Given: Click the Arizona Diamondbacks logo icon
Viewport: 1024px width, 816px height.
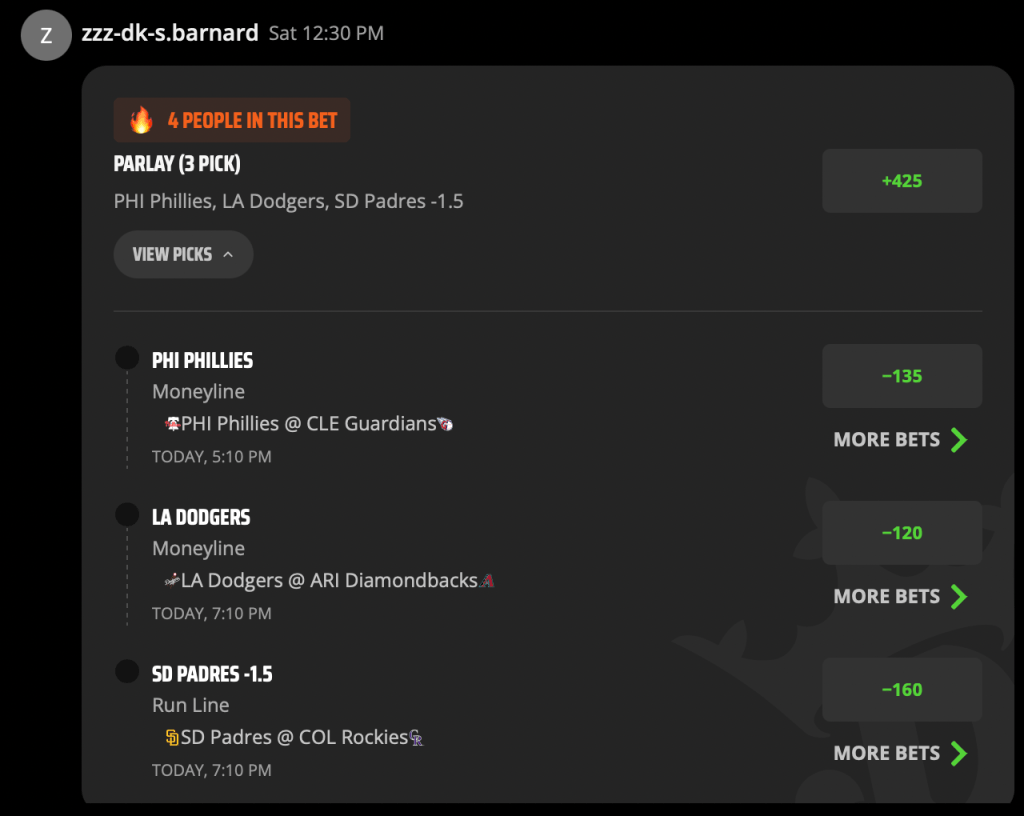Looking at the screenshot, I should [487, 580].
